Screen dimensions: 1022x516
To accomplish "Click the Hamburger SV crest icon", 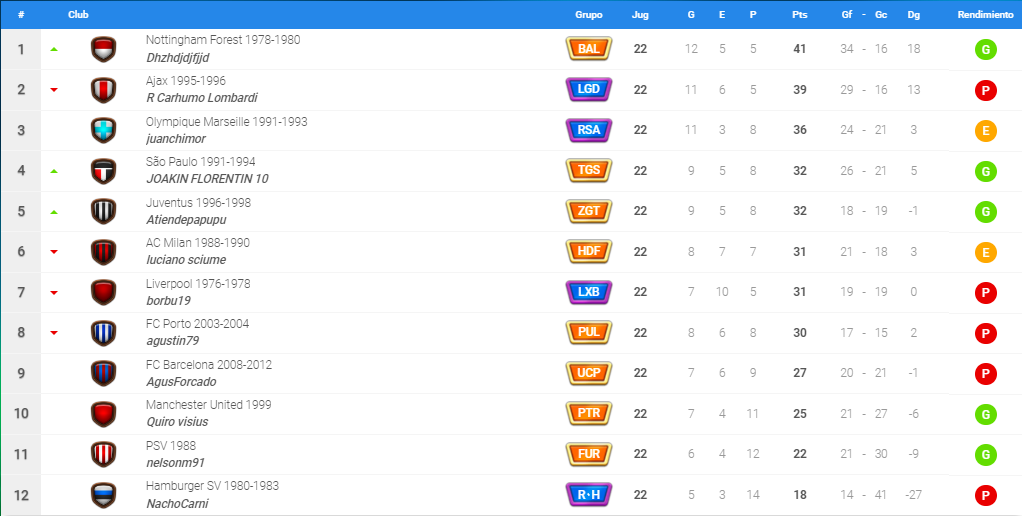I will pyautogui.click(x=103, y=495).
